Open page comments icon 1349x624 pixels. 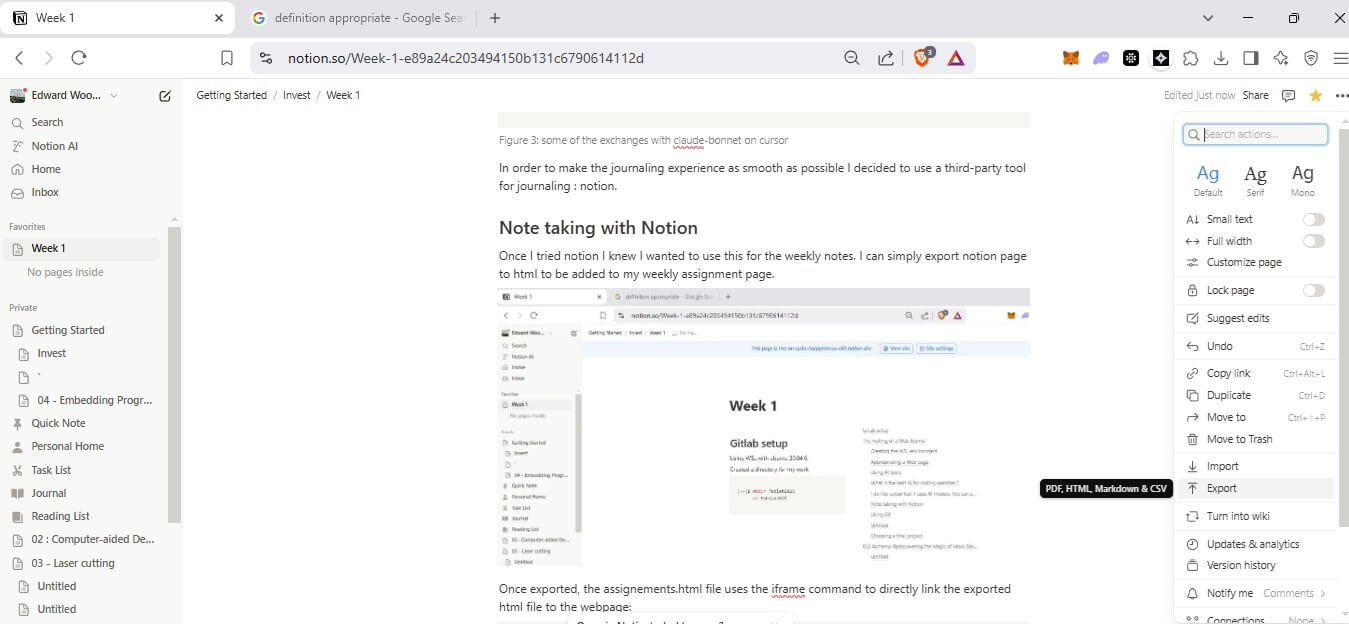click(1288, 96)
